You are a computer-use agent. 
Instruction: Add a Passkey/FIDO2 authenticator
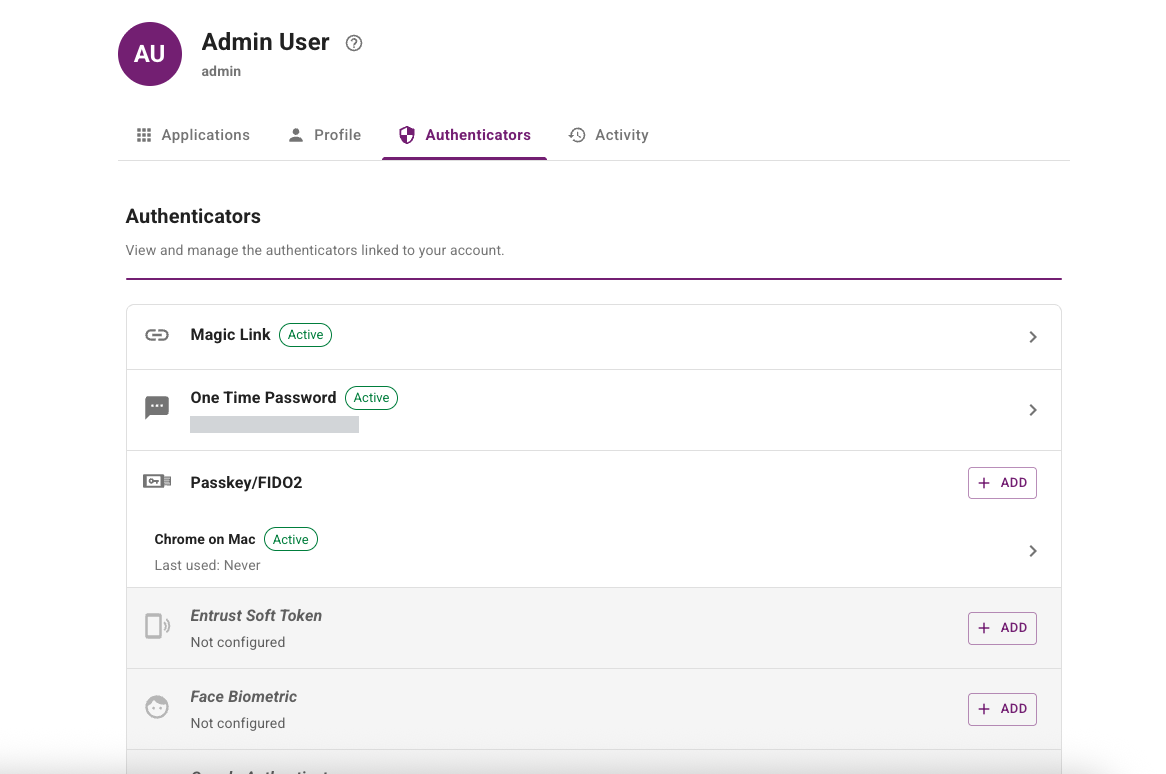(1002, 483)
